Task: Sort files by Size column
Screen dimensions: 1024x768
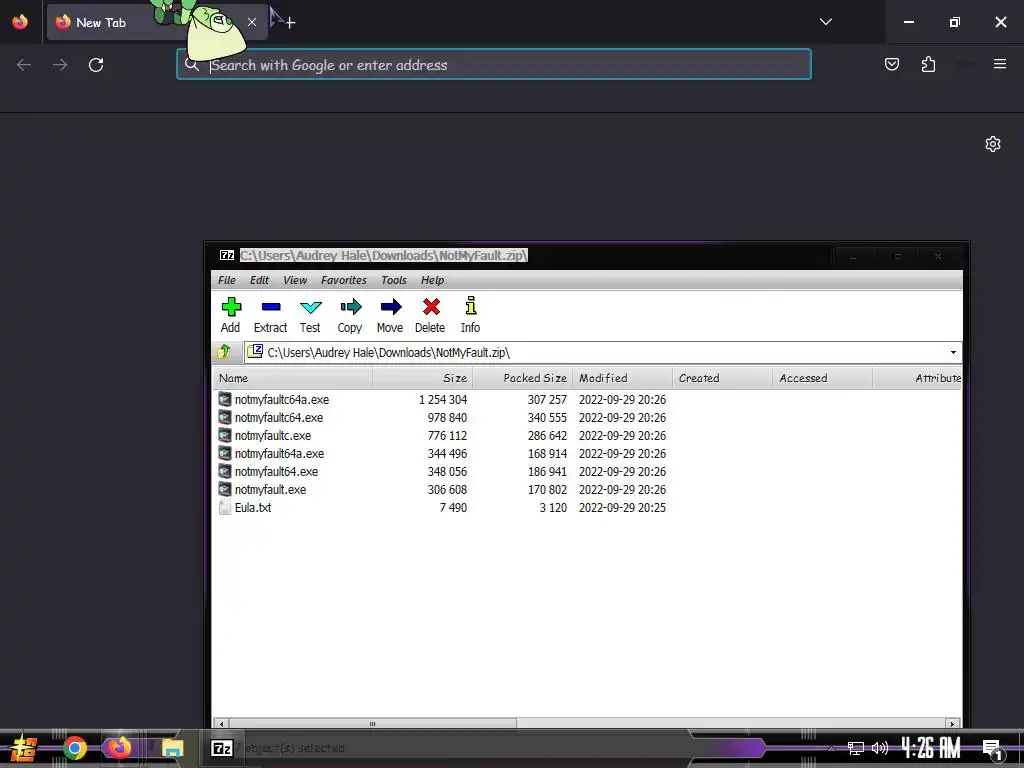Action: (423, 378)
